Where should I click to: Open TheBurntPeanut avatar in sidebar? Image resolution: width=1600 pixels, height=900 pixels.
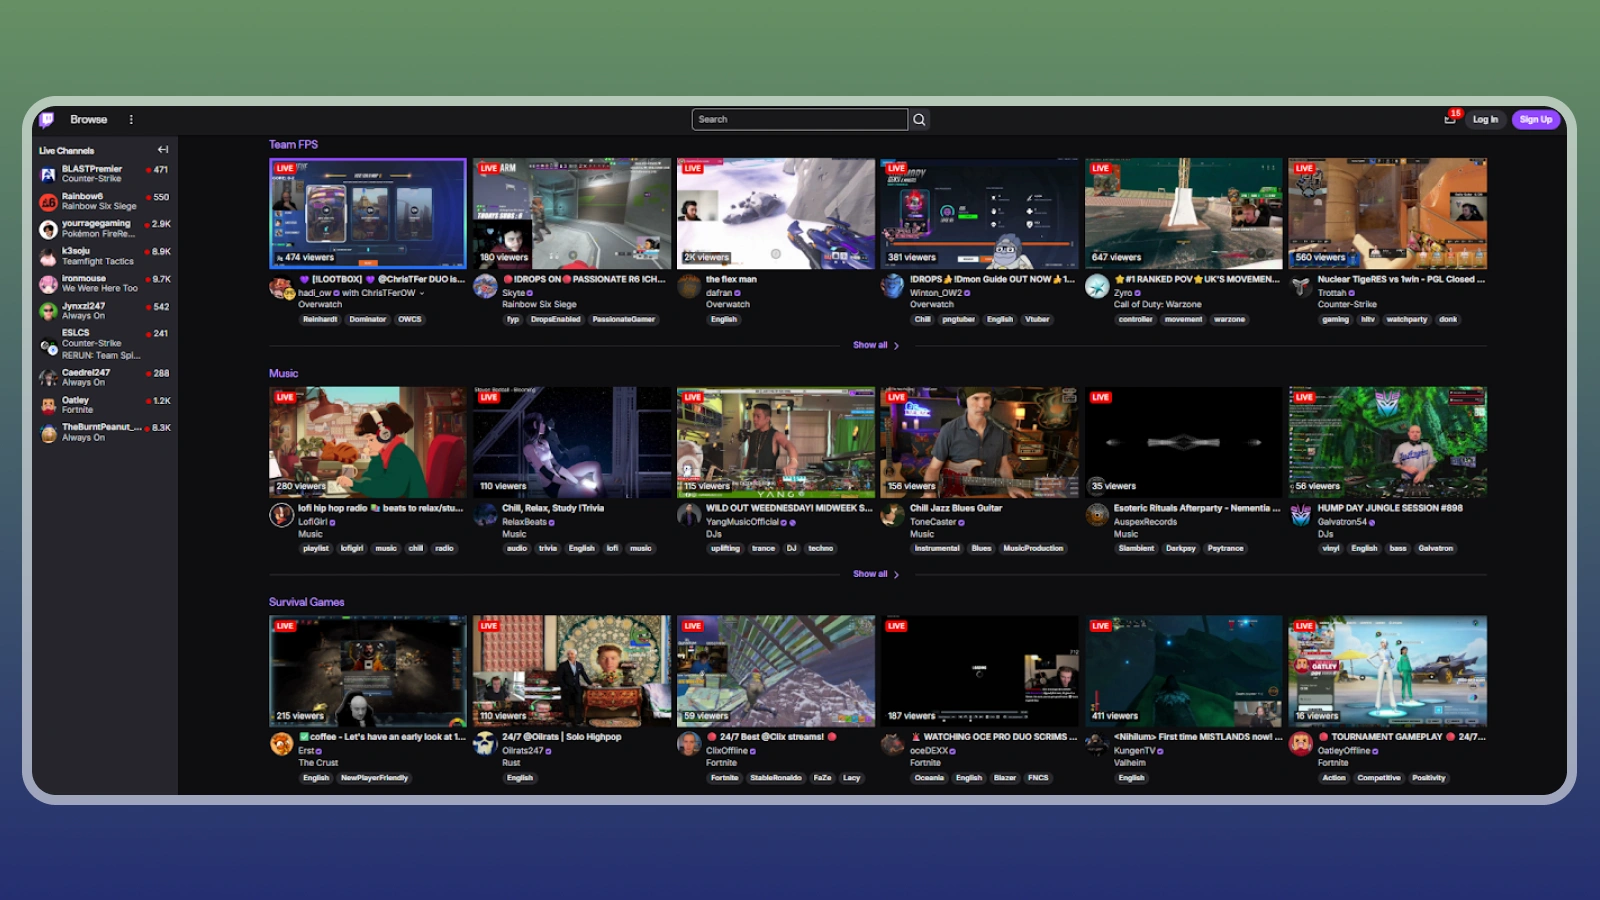tap(48, 433)
